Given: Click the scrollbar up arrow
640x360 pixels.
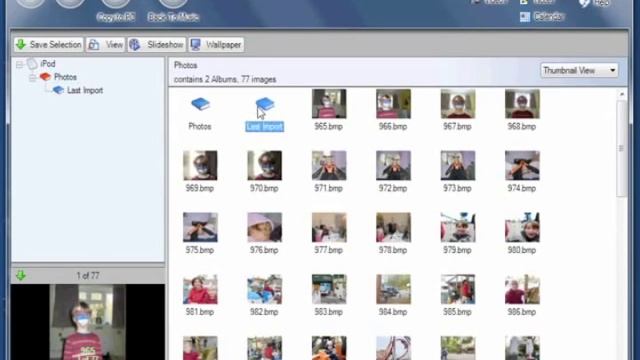Looking at the screenshot, I should click(622, 94).
